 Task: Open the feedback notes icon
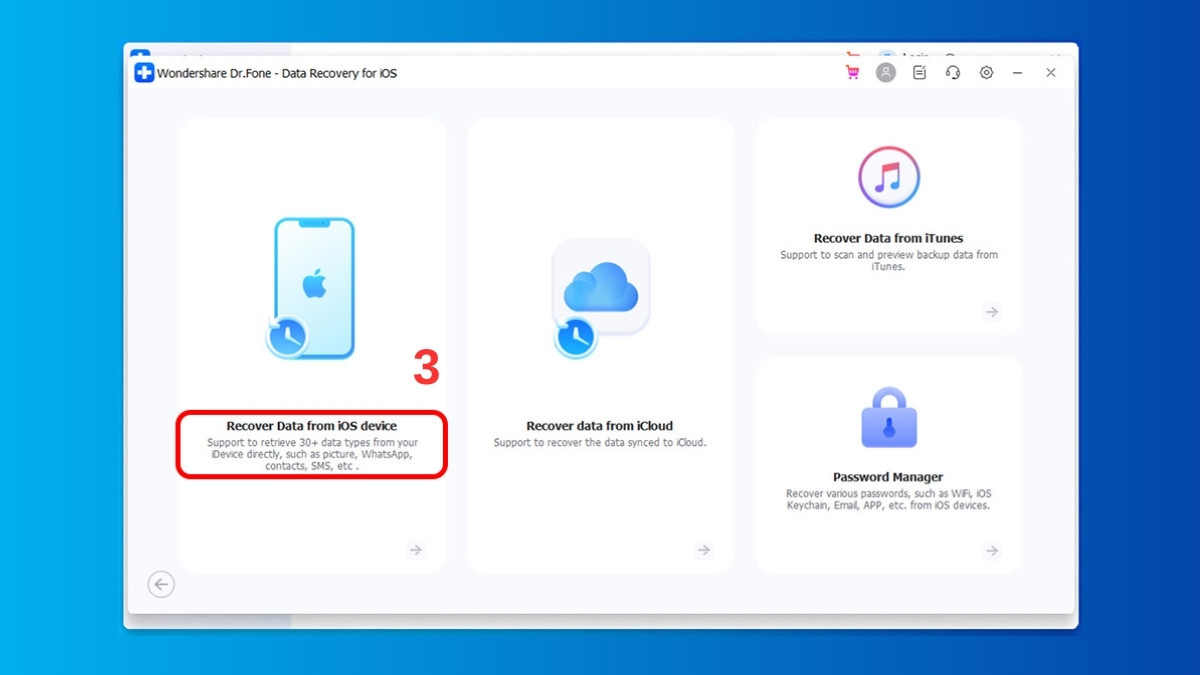[919, 72]
